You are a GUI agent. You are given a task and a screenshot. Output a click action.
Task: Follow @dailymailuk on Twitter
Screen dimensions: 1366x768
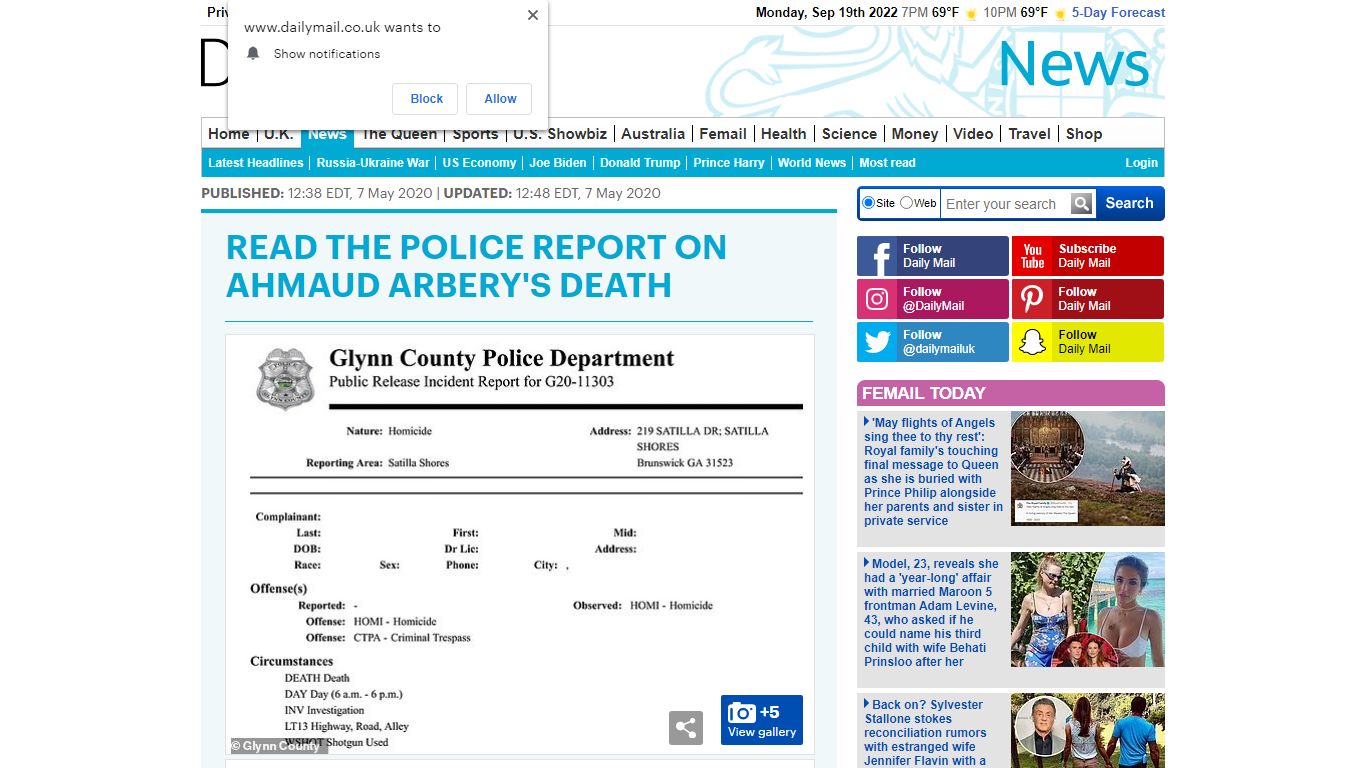tap(933, 342)
